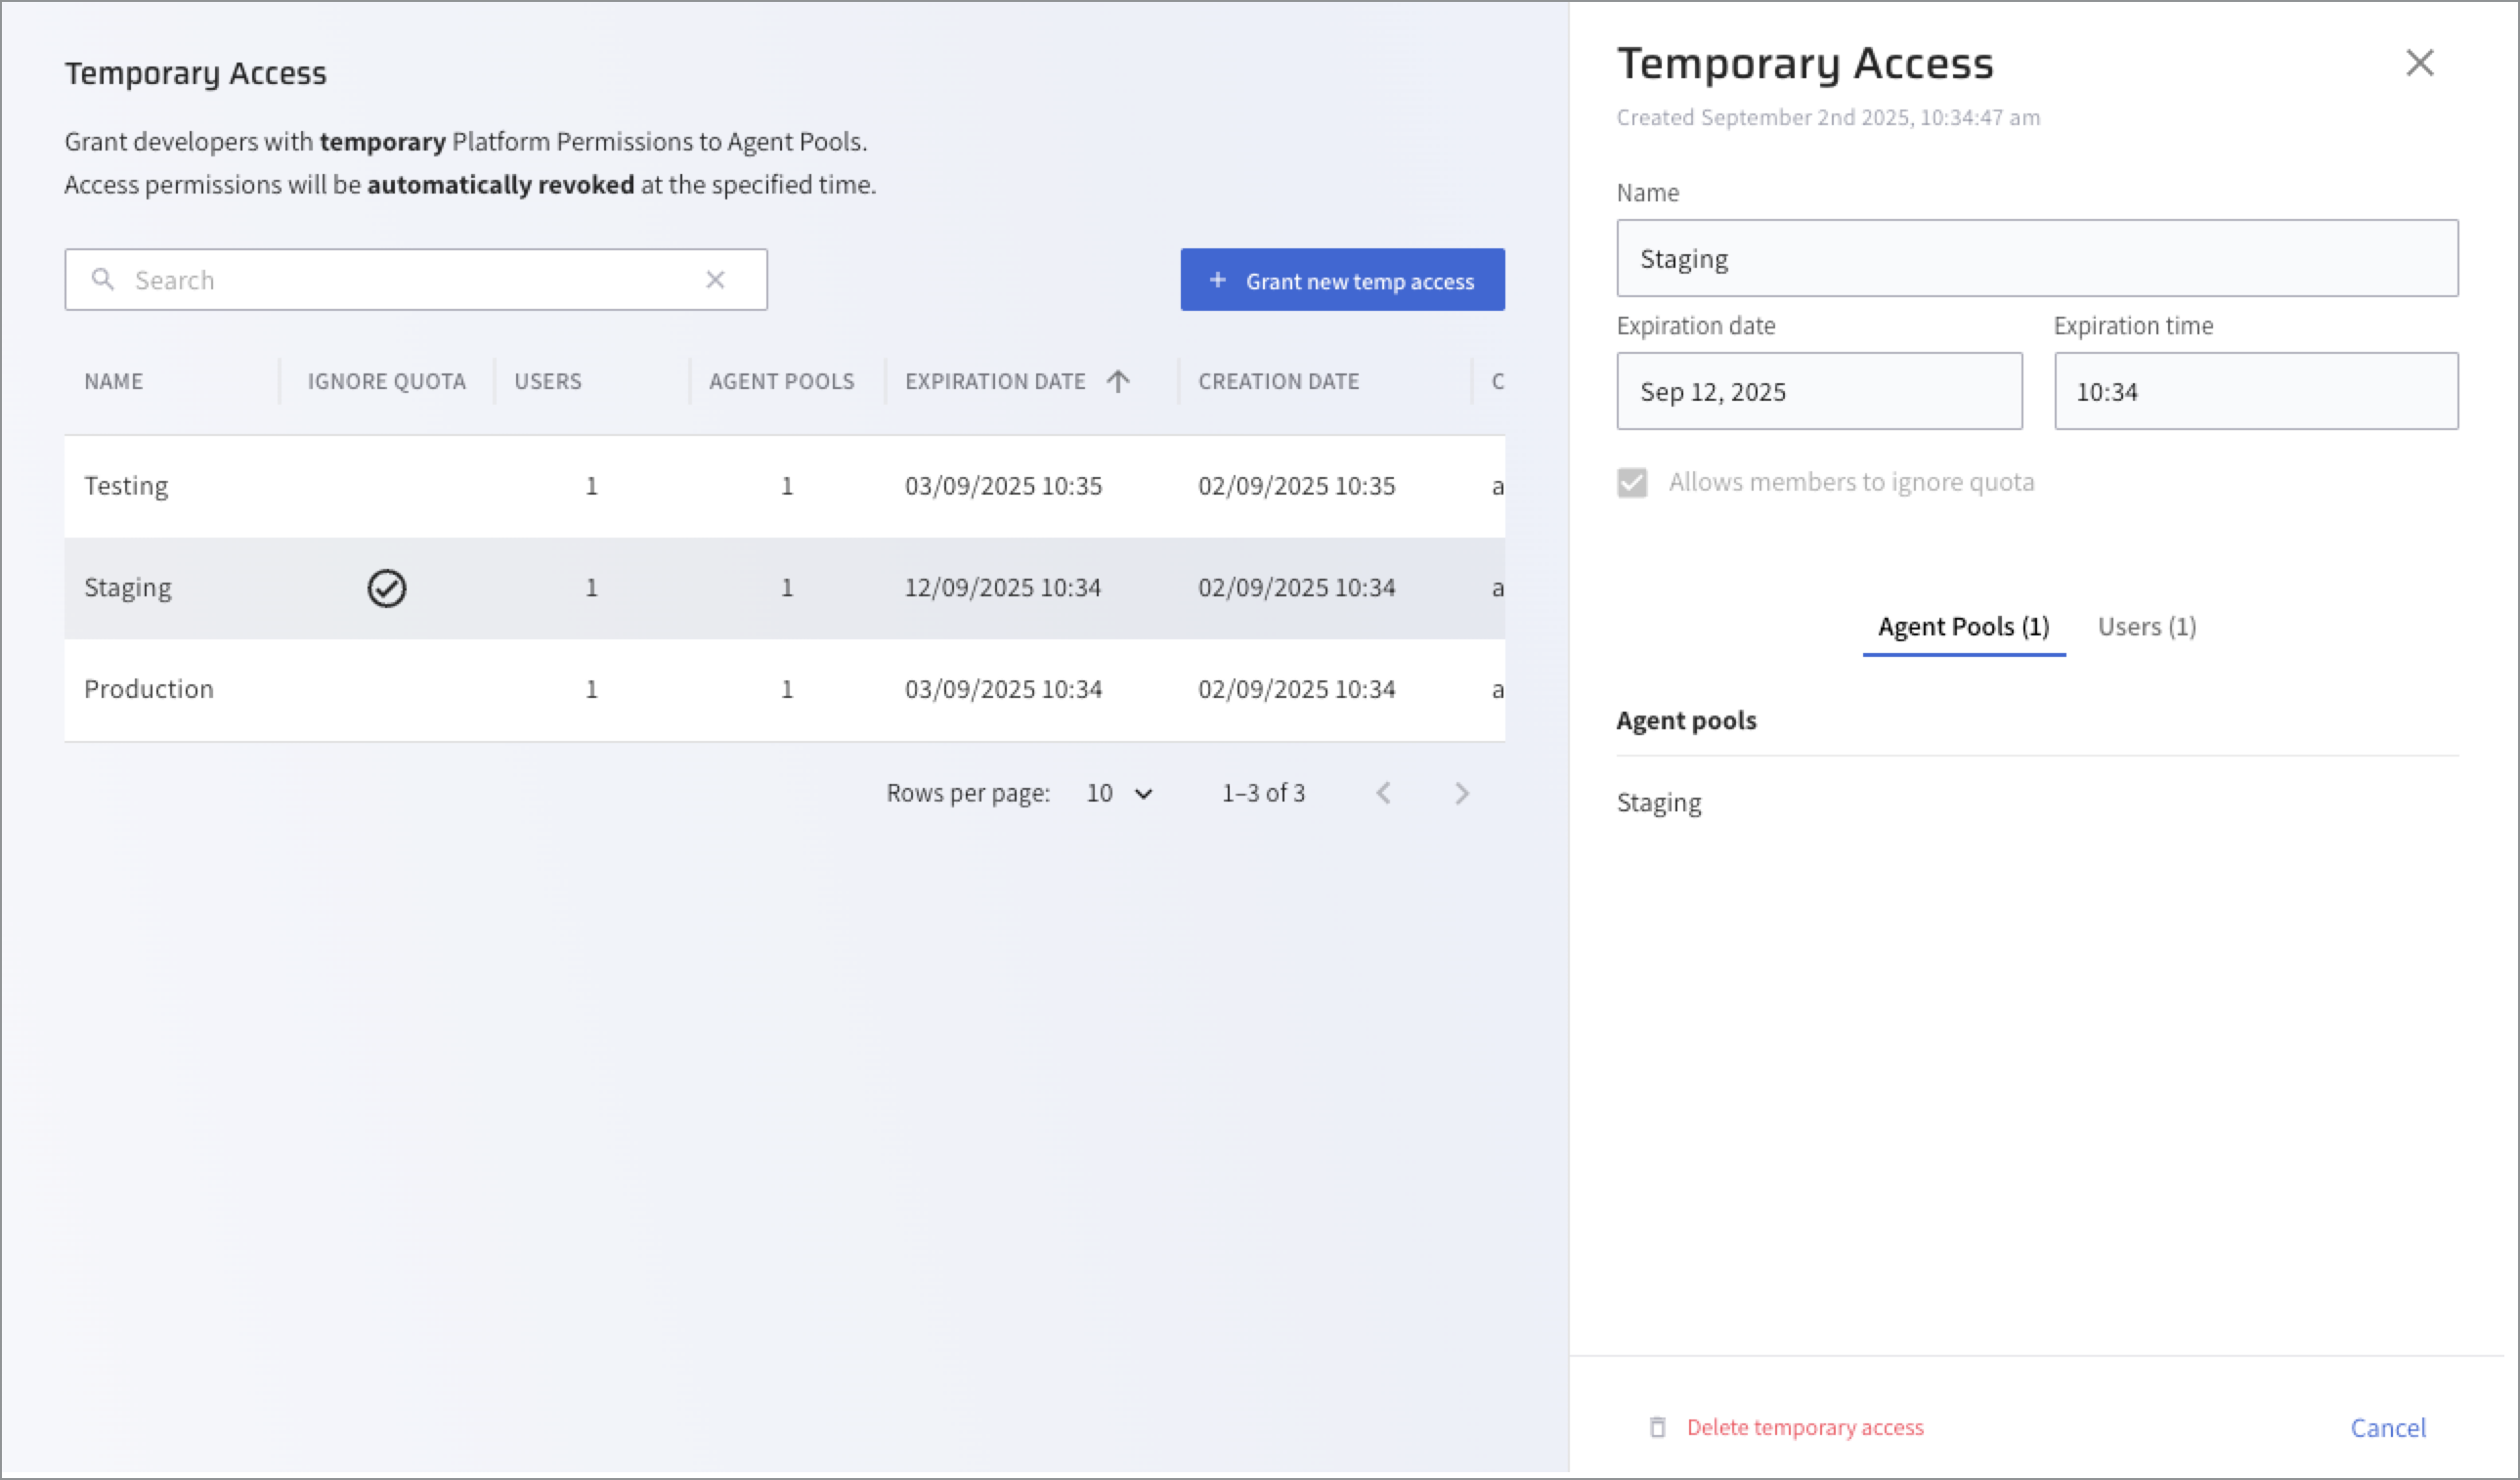Go to previous page of results

coord(1384,793)
